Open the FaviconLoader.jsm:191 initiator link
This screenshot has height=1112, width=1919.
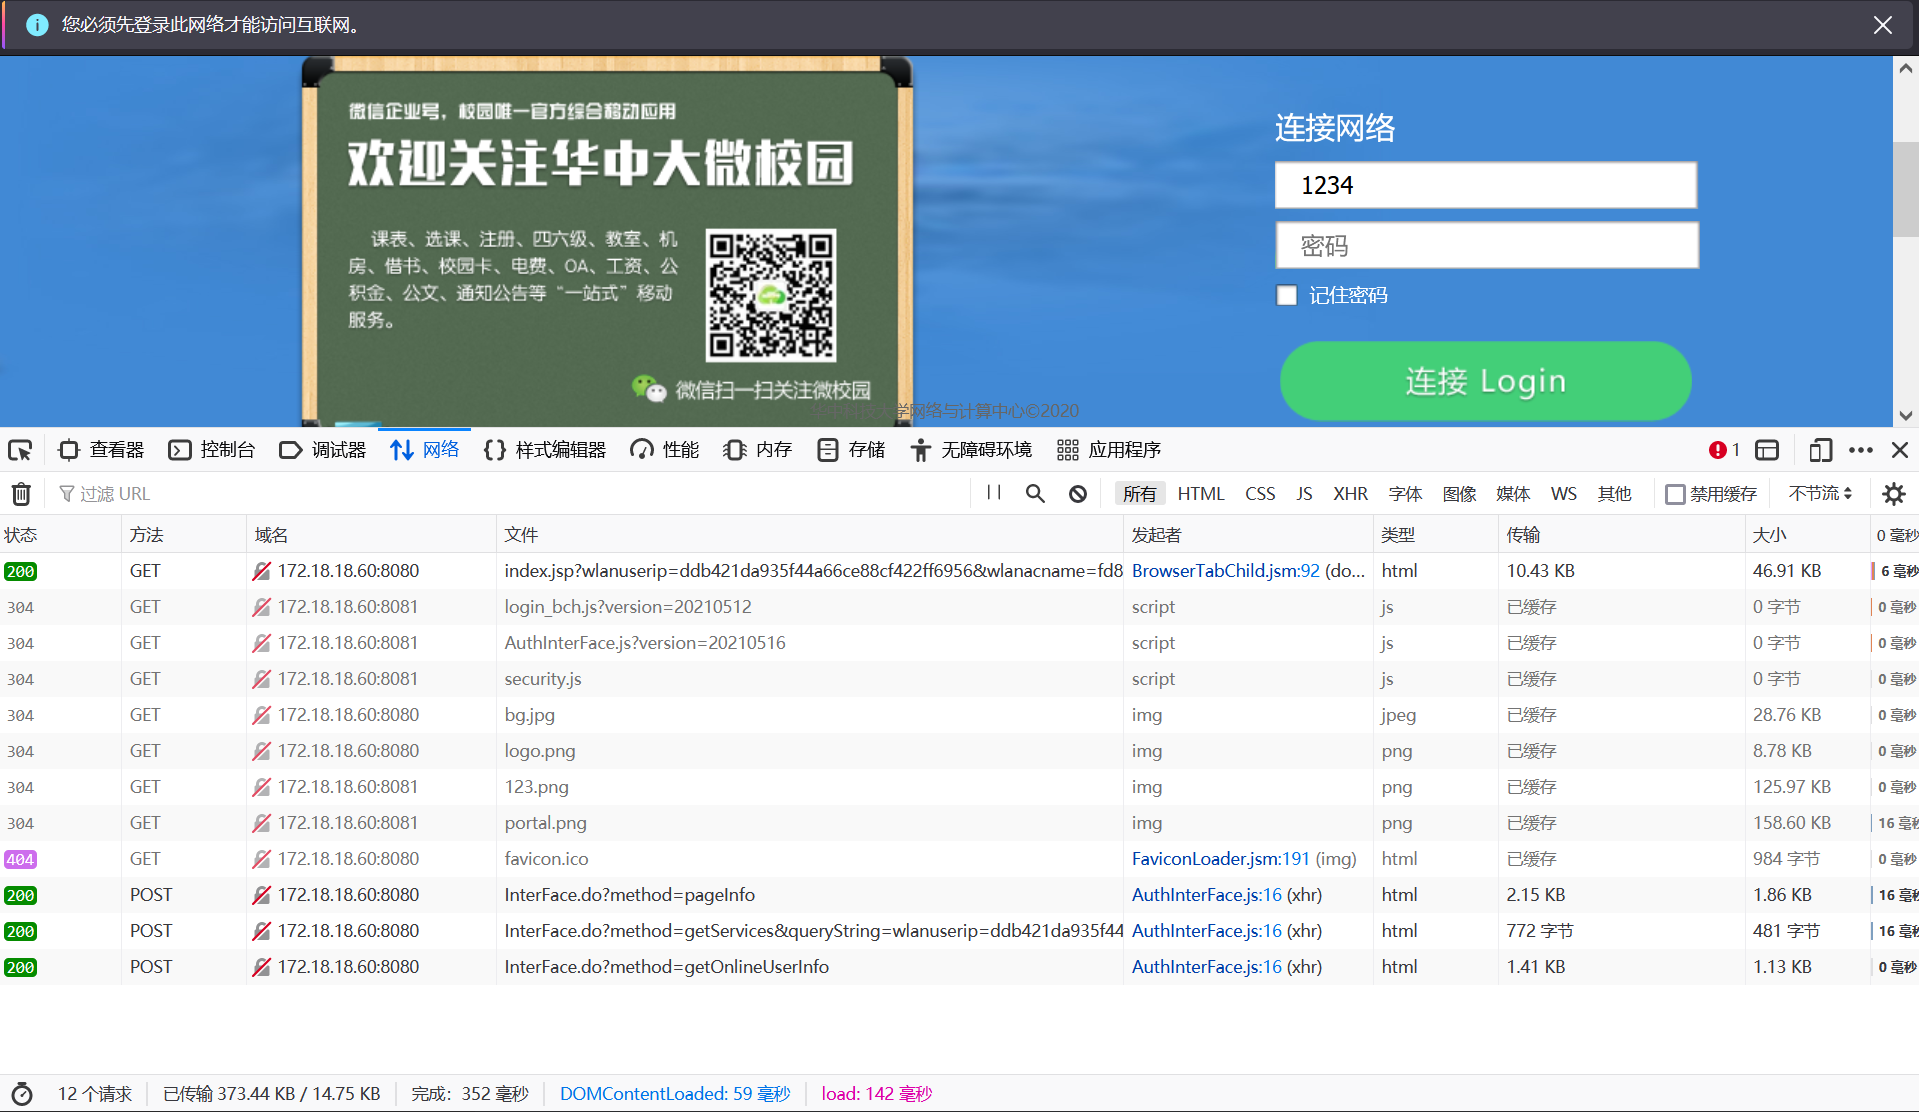[x=1220, y=859]
